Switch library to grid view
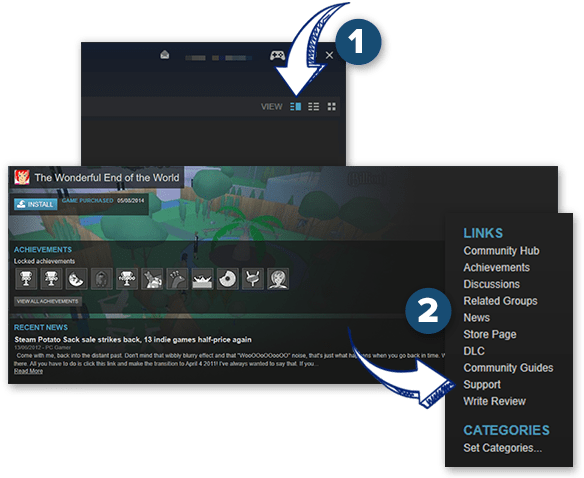584x478 pixels. coord(331,107)
